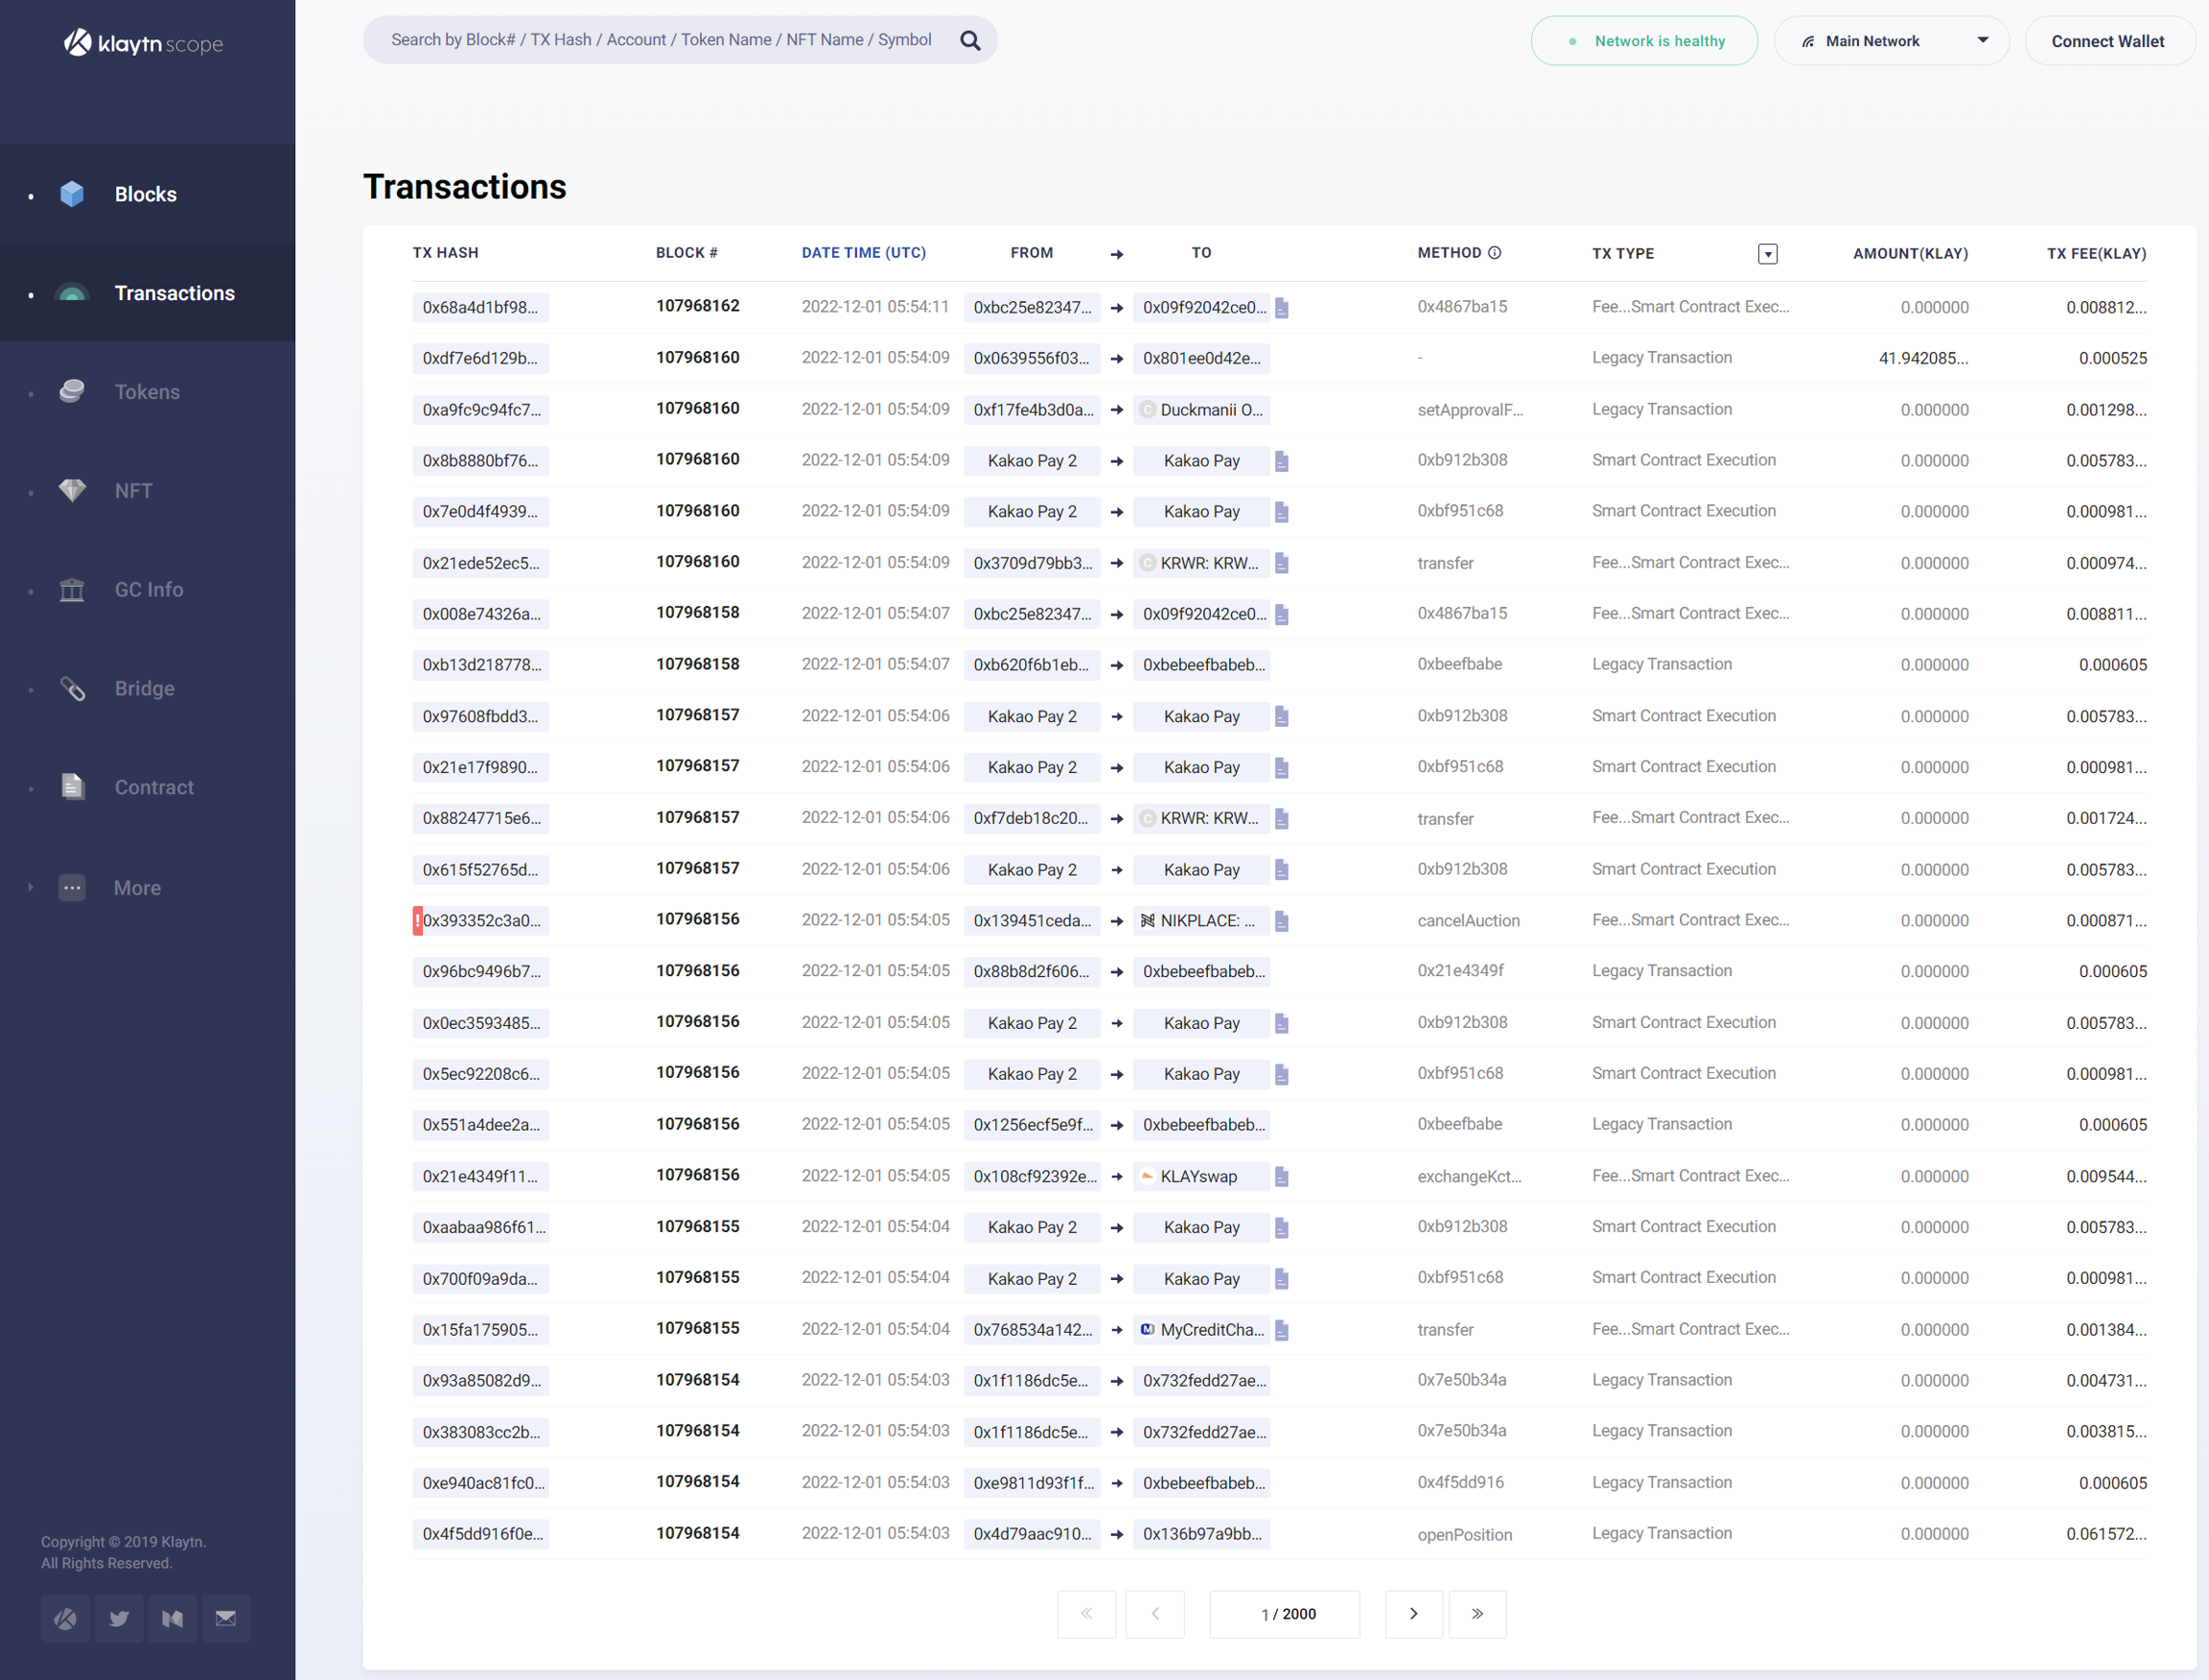The width and height of the screenshot is (2209, 1680).
Task: Jump to the last transactions page
Action: 1477,1614
